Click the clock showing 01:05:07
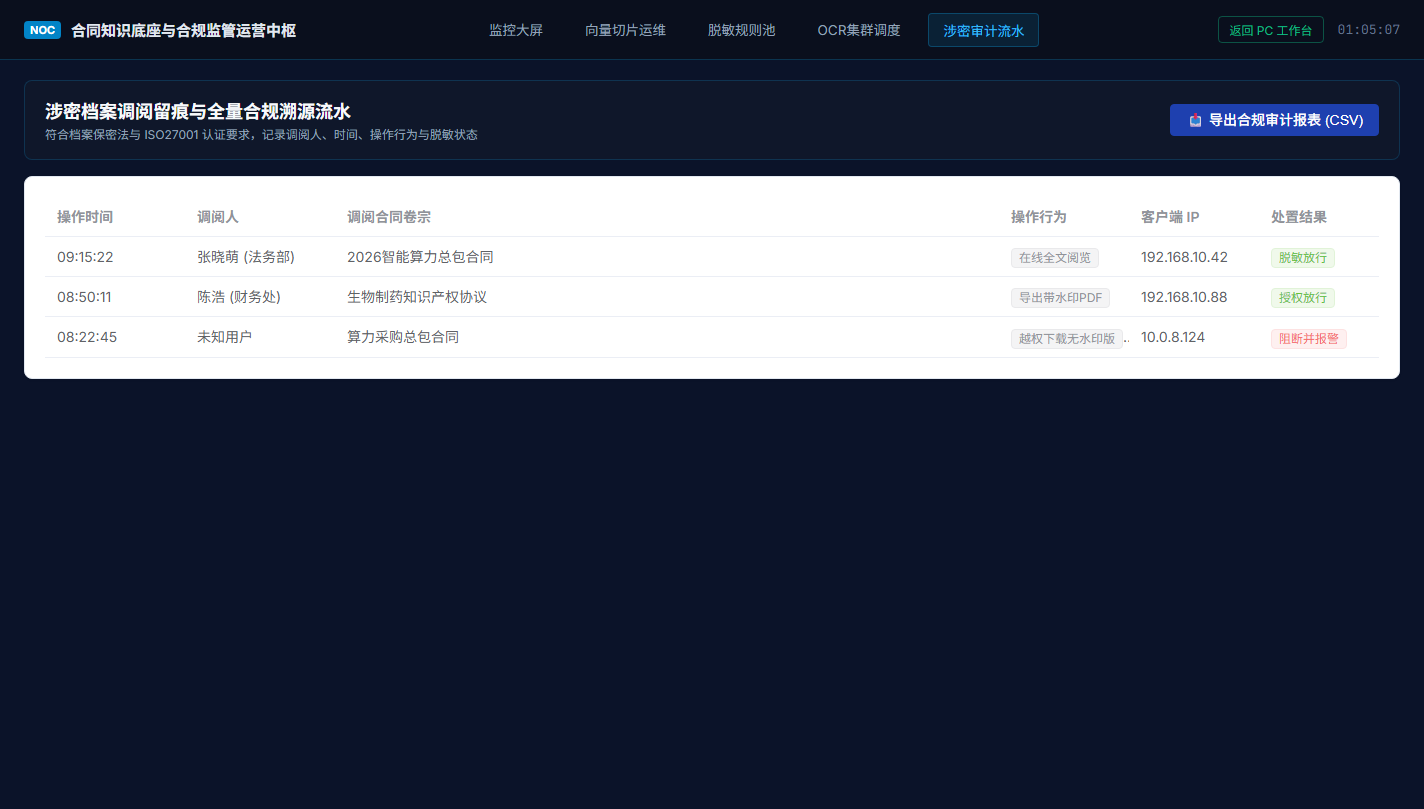Image resolution: width=1424 pixels, height=809 pixels. (x=1368, y=30)
